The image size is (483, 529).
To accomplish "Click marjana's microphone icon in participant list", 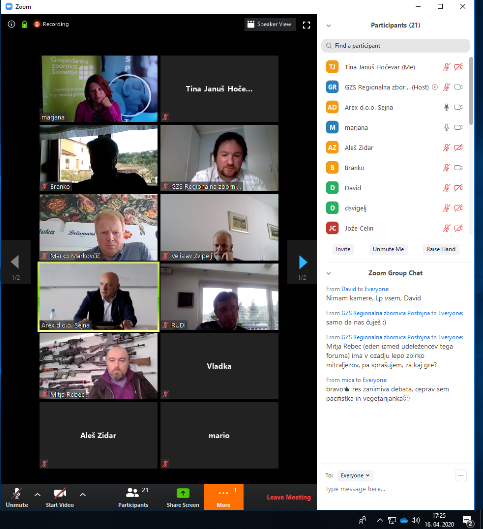I will [x=446, y=127].
